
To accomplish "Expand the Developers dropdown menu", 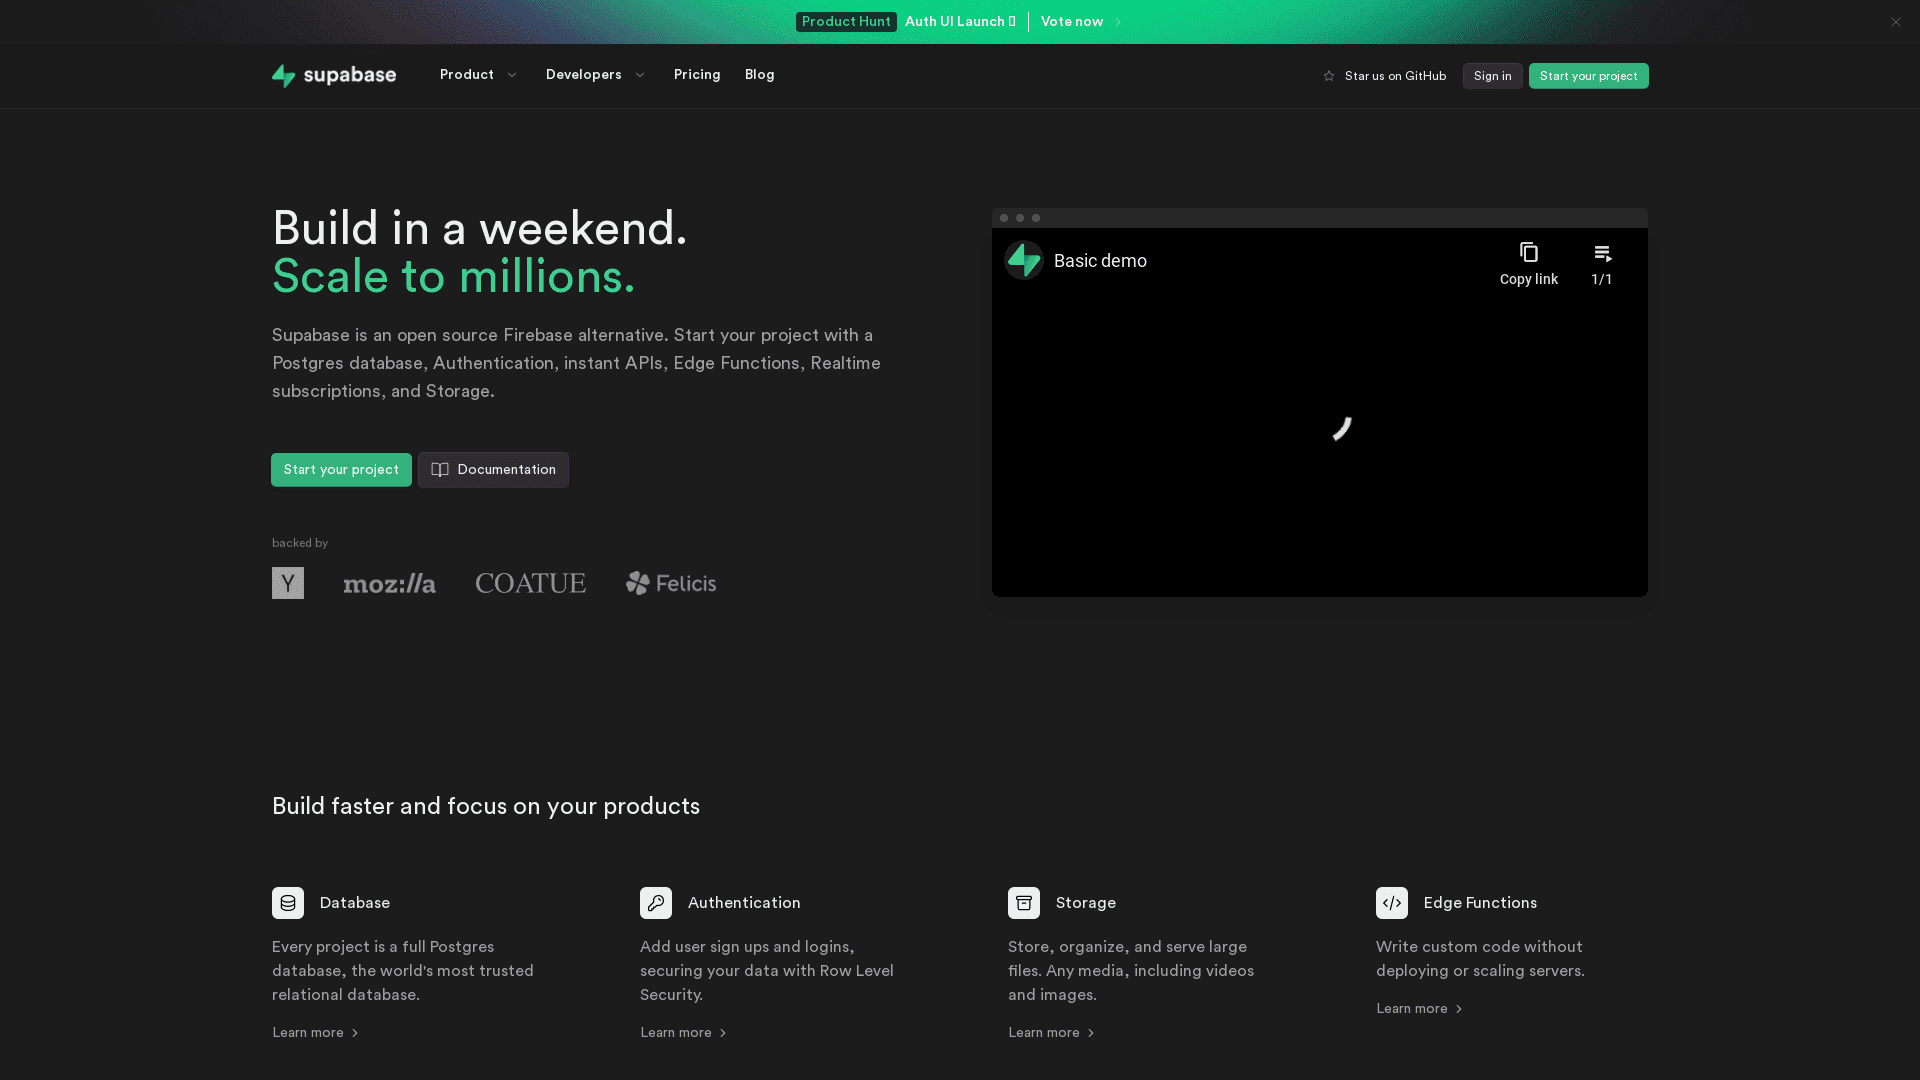I will (x=596, y=75).
